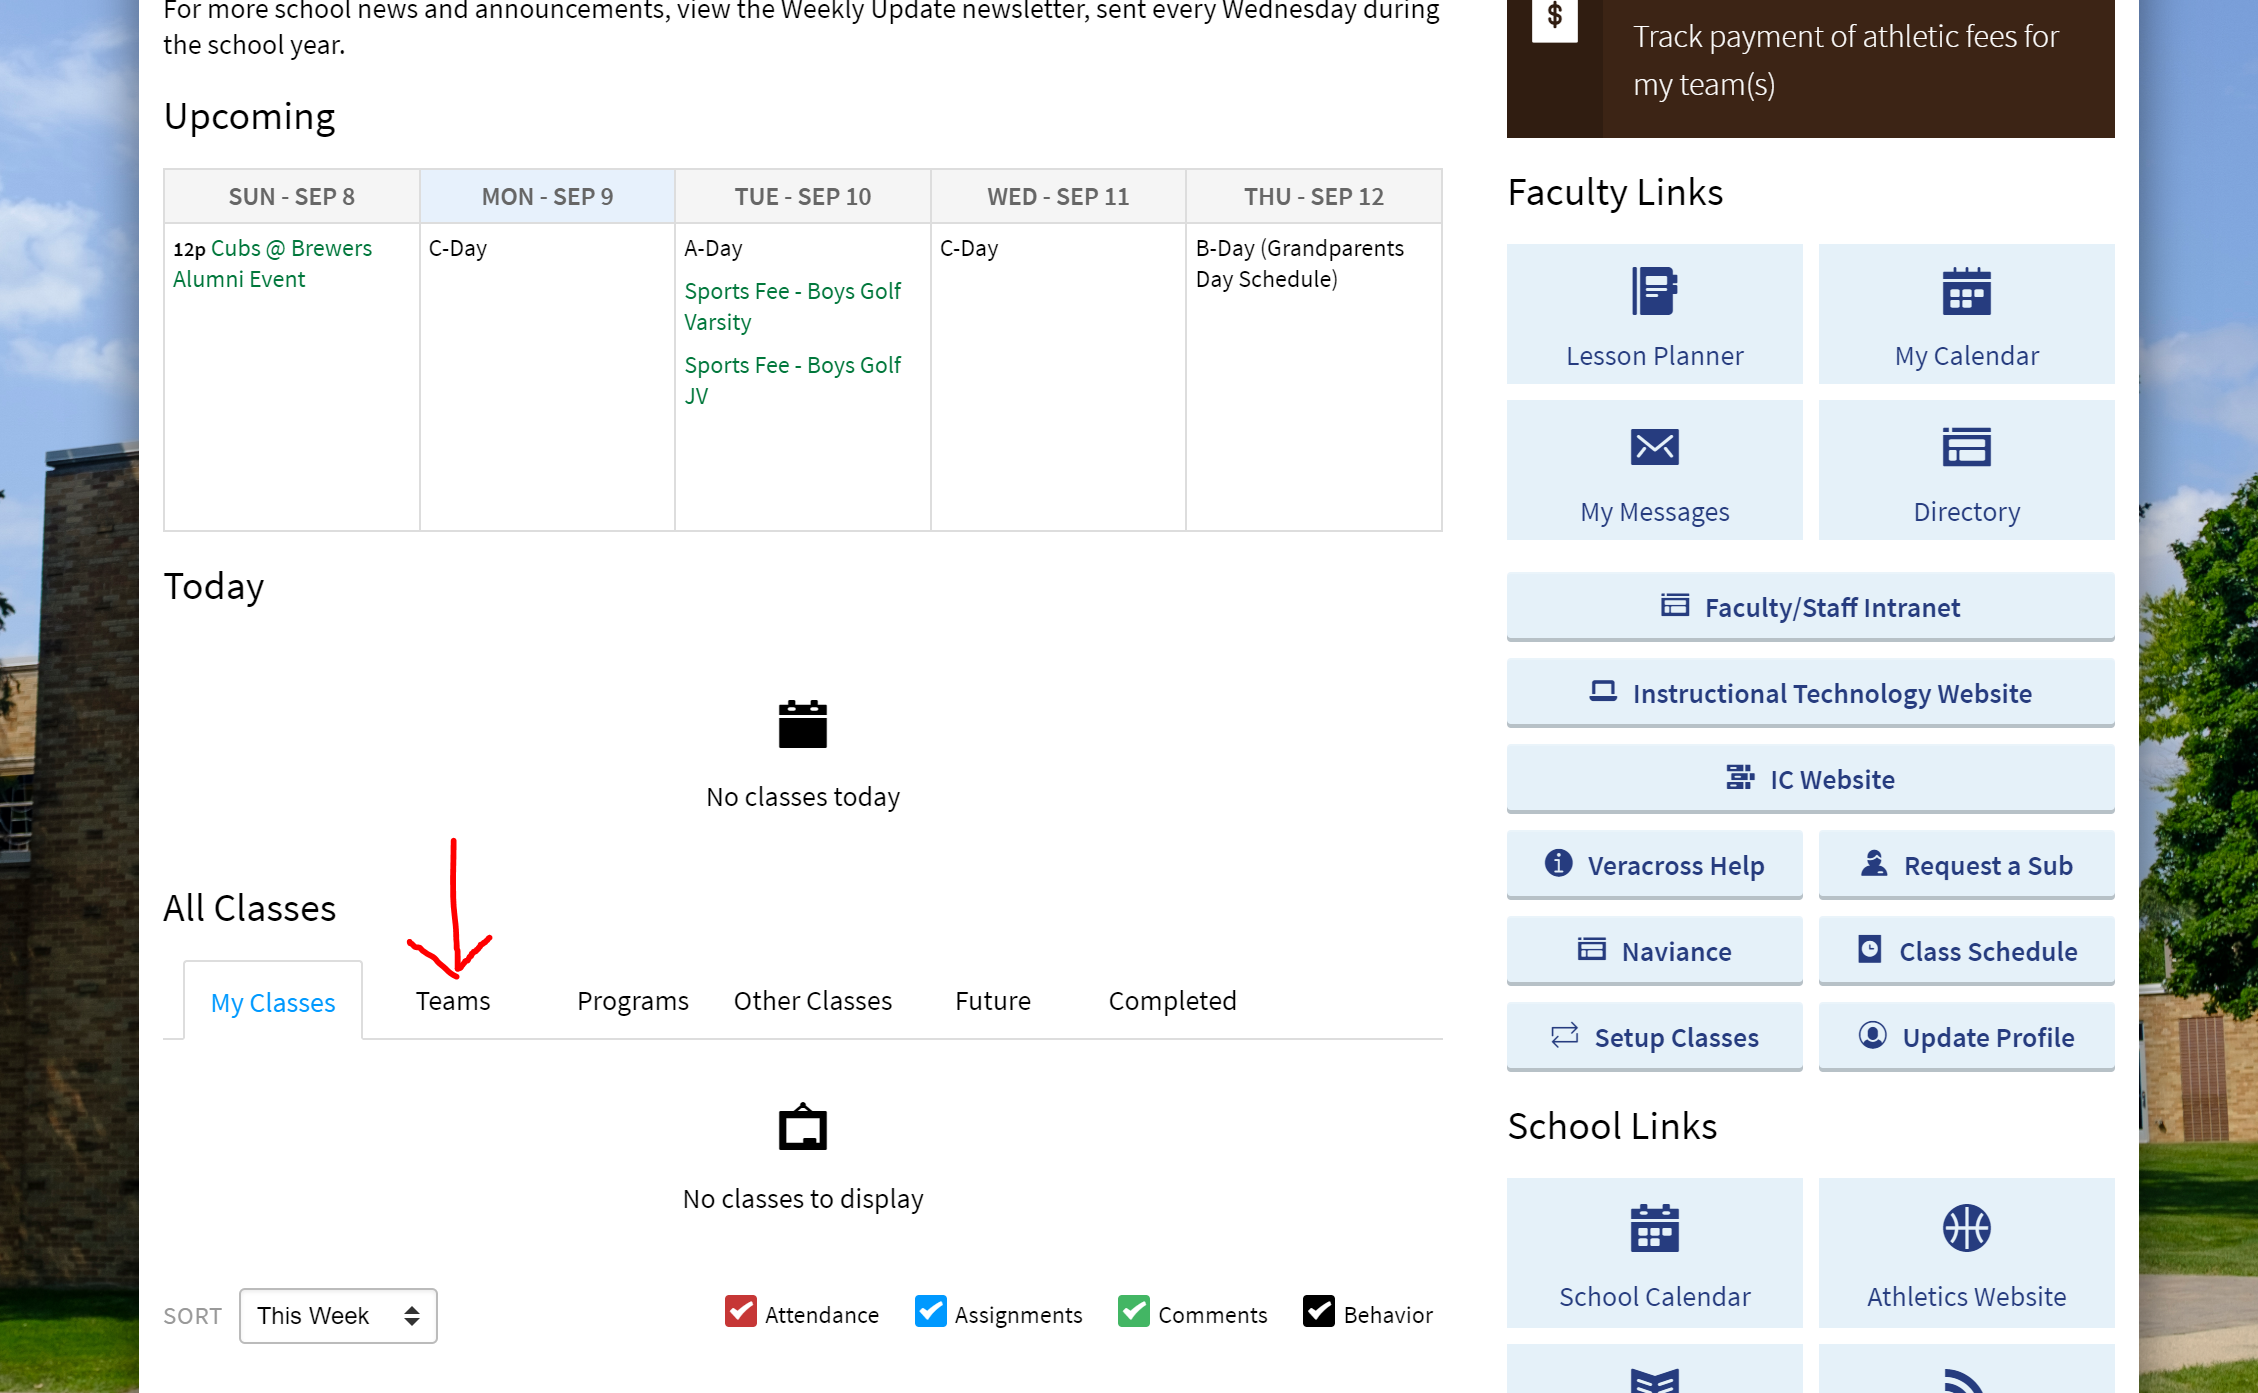
Task: Select the MON - SEP 9 column header
Action: 547,197
